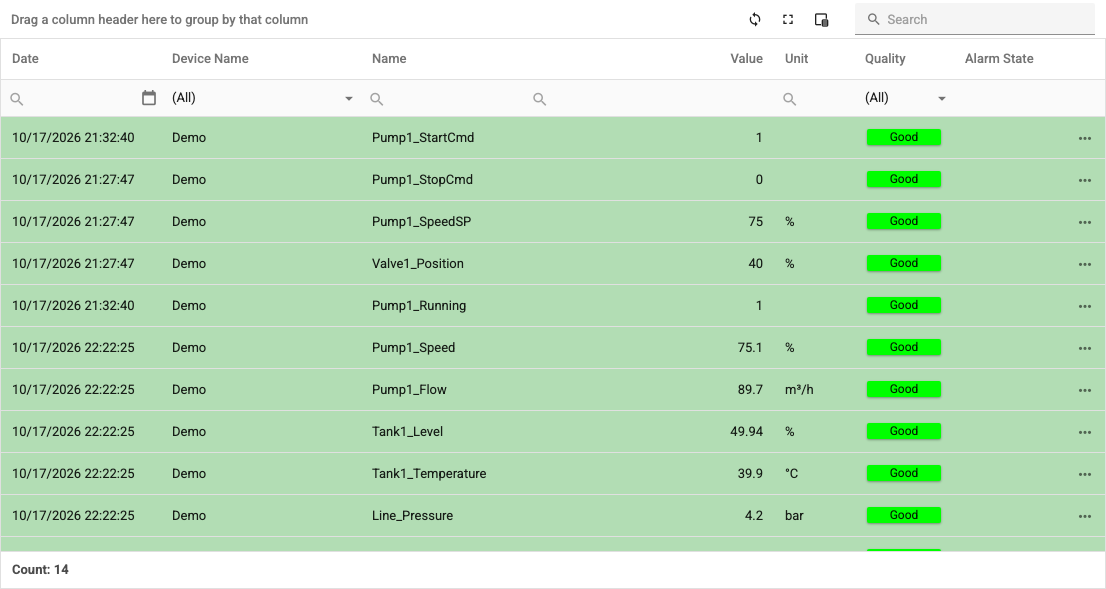1106x589 pixels.
Task: Open the column chooser icon
Action: point(821,20)
